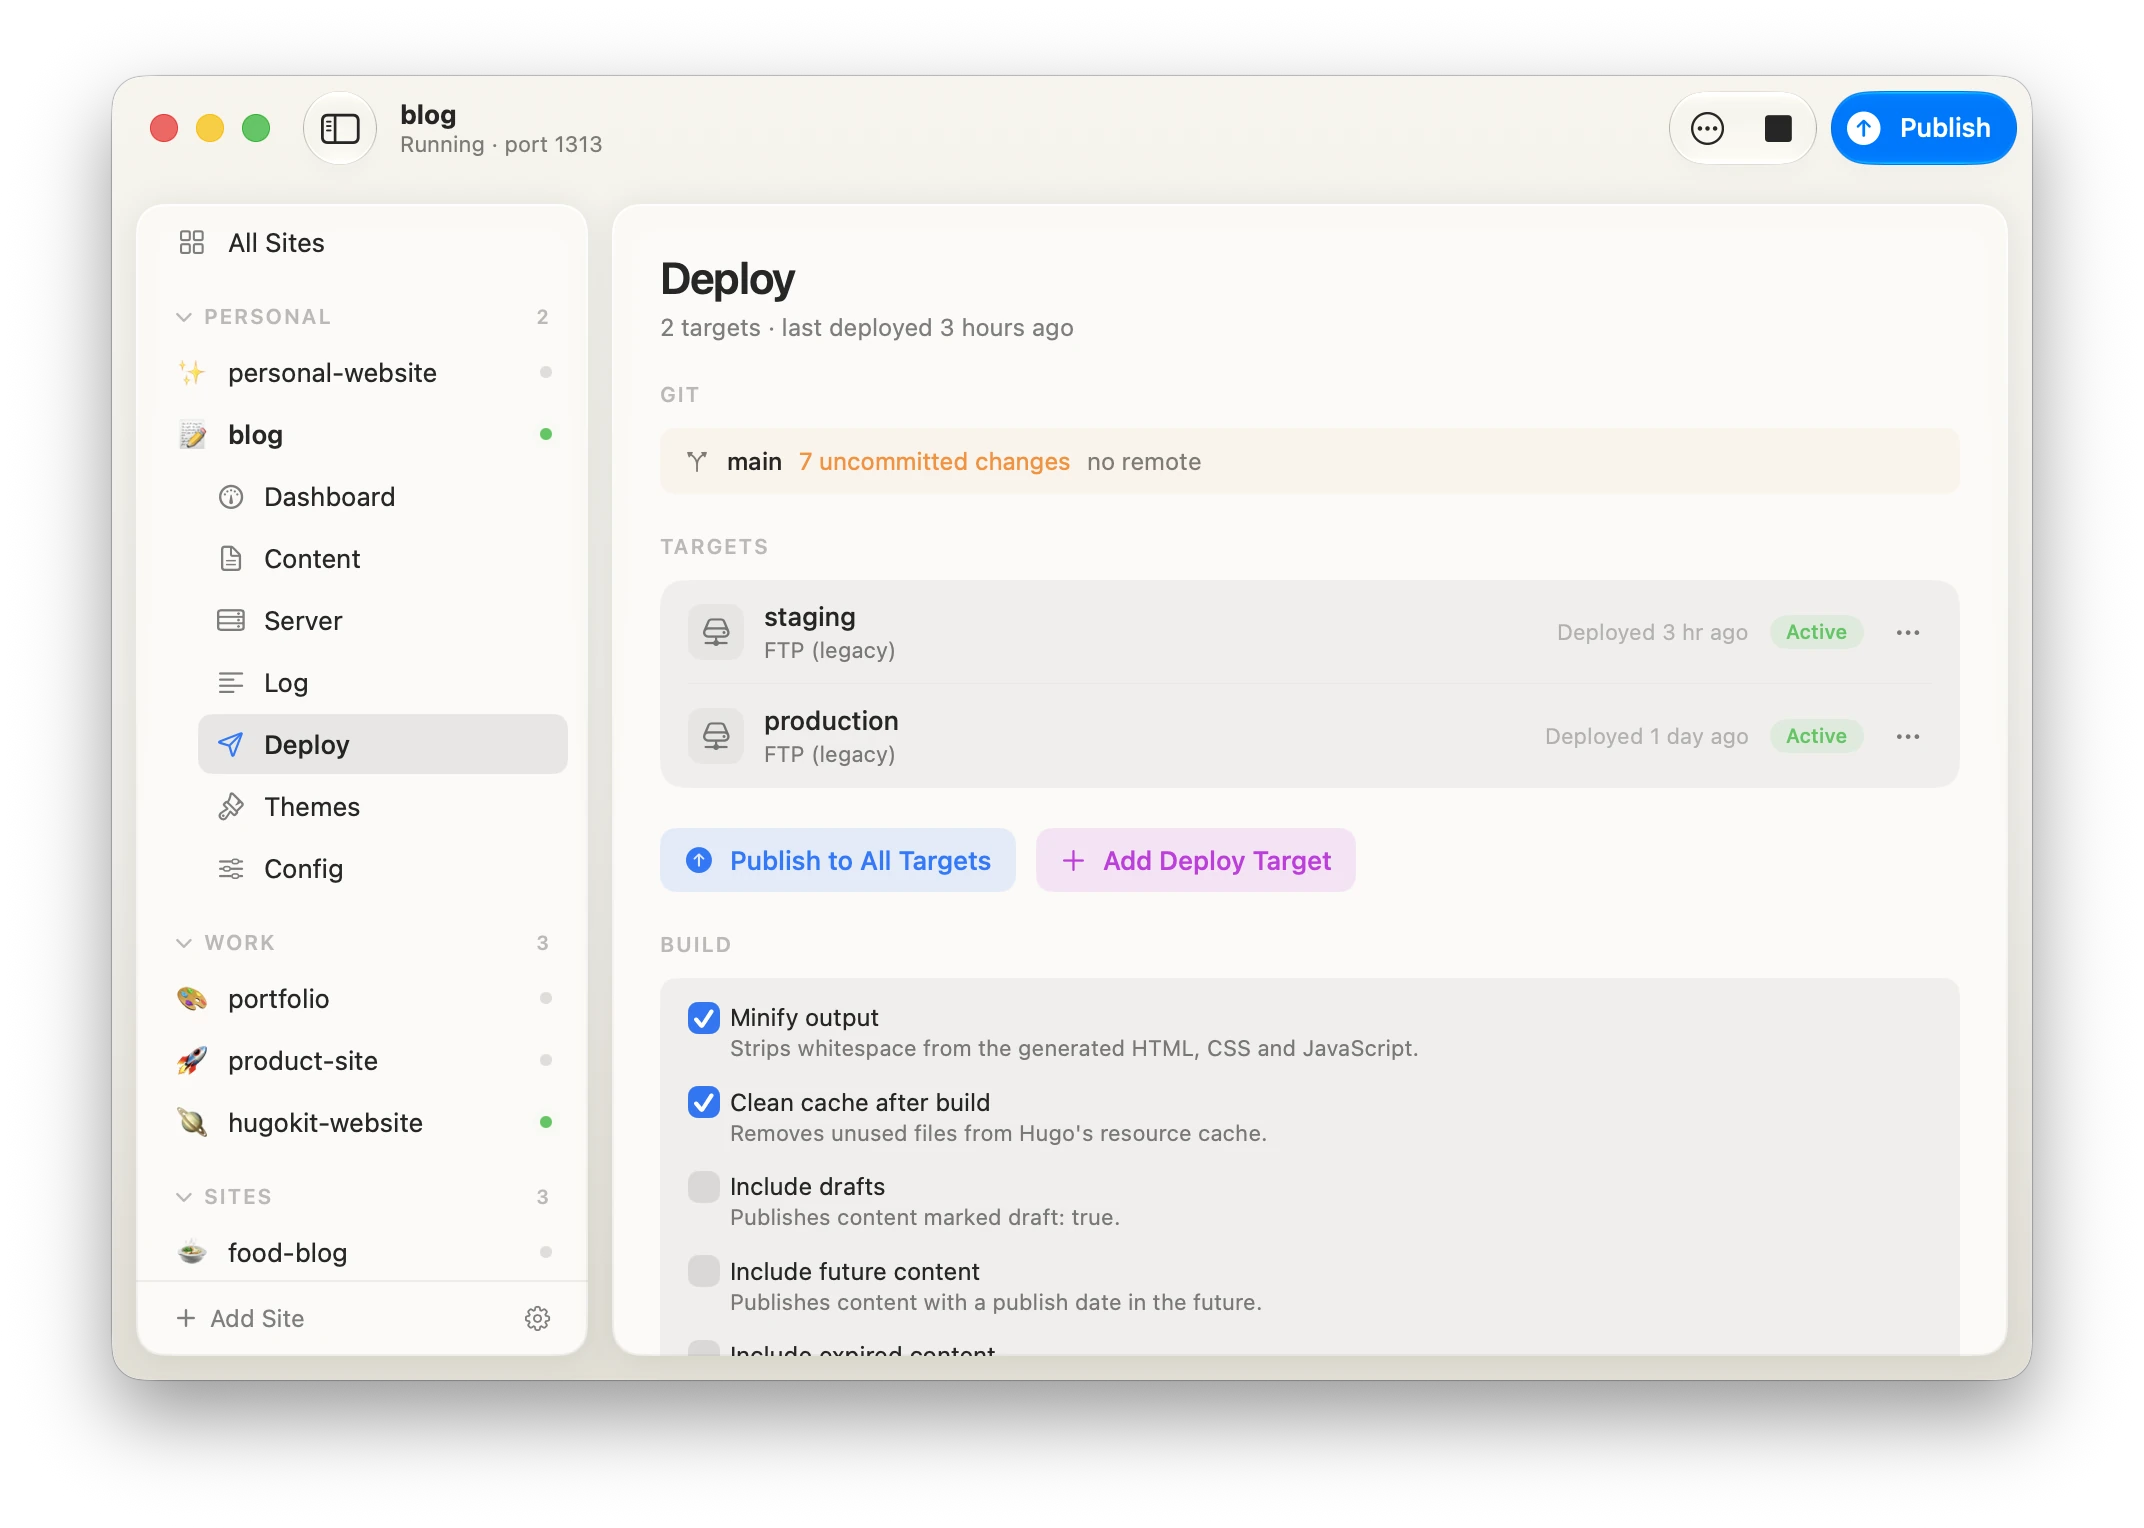Image resolution: width=2144 pixels, height=1528 pixels.
Task: Click the product-site rocket icon
Action: pos(192,1061)
